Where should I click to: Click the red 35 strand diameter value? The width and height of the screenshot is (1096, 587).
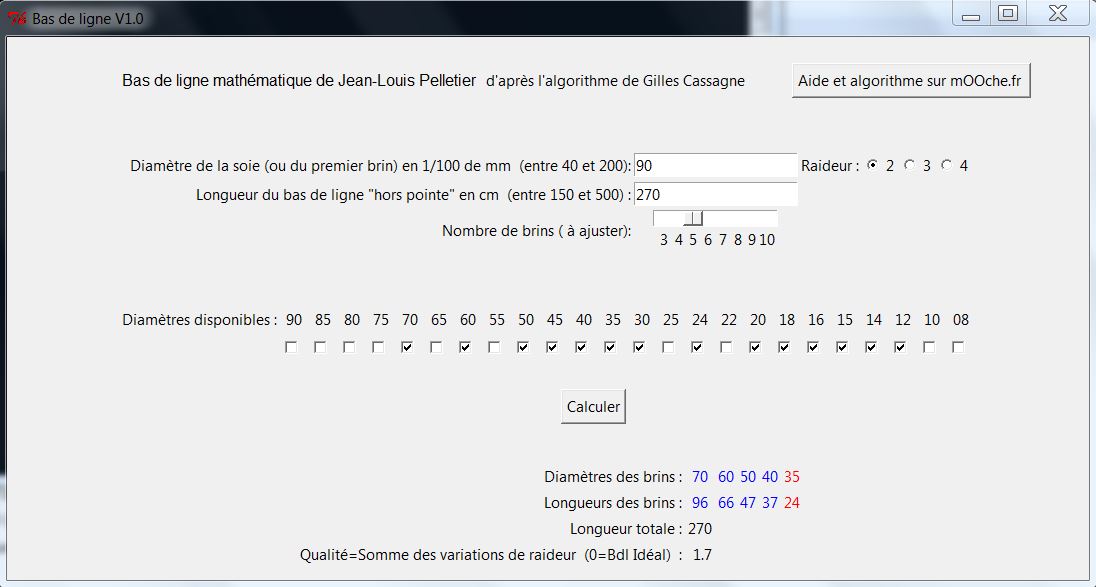point(792,477)
